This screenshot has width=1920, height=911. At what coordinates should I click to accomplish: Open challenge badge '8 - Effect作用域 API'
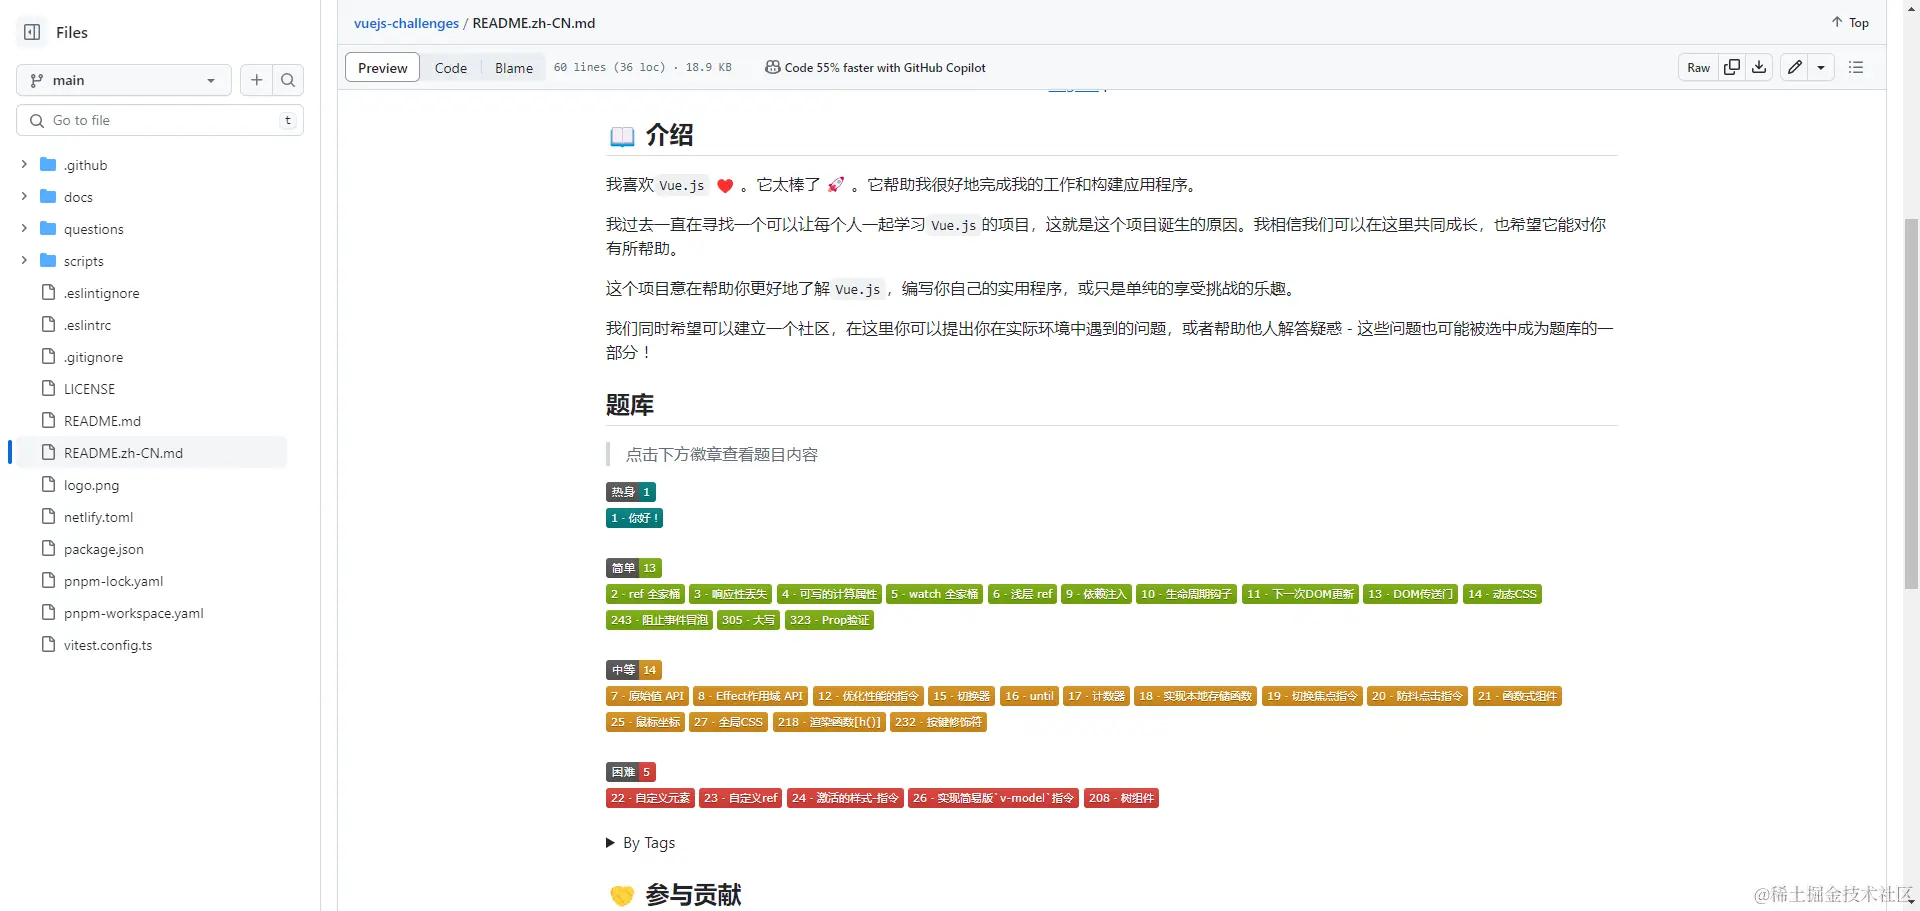750,696
